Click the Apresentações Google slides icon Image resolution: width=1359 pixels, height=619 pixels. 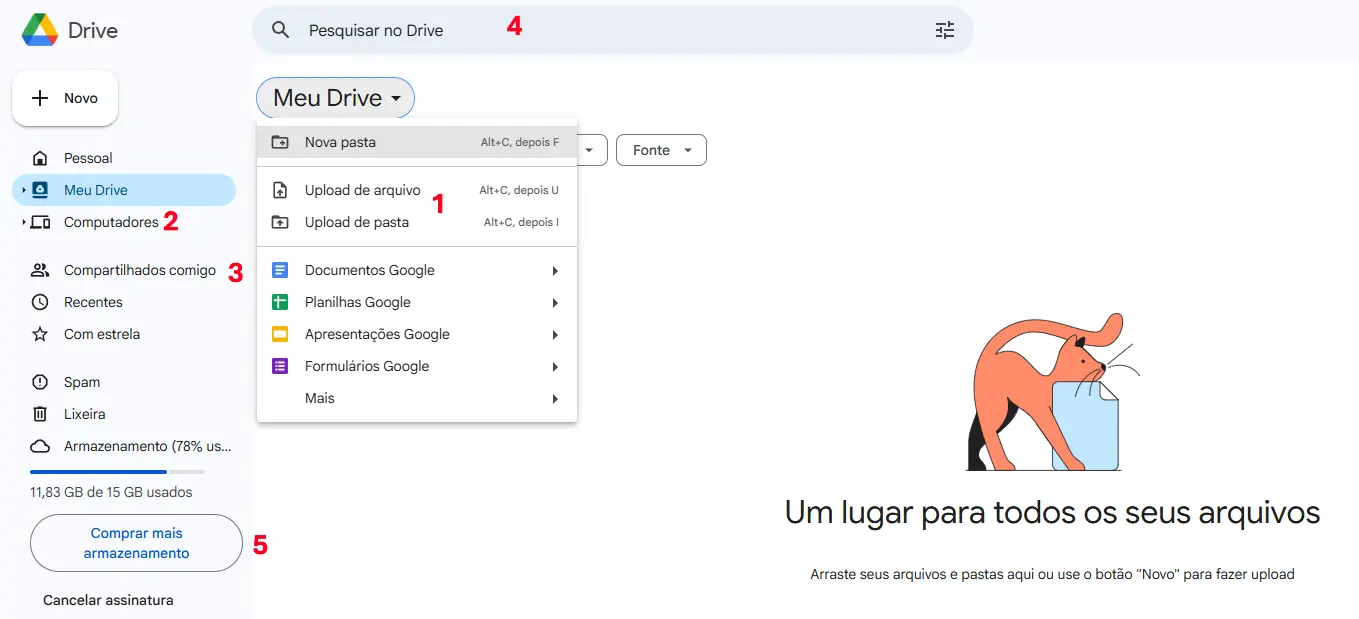coord(279,334)
